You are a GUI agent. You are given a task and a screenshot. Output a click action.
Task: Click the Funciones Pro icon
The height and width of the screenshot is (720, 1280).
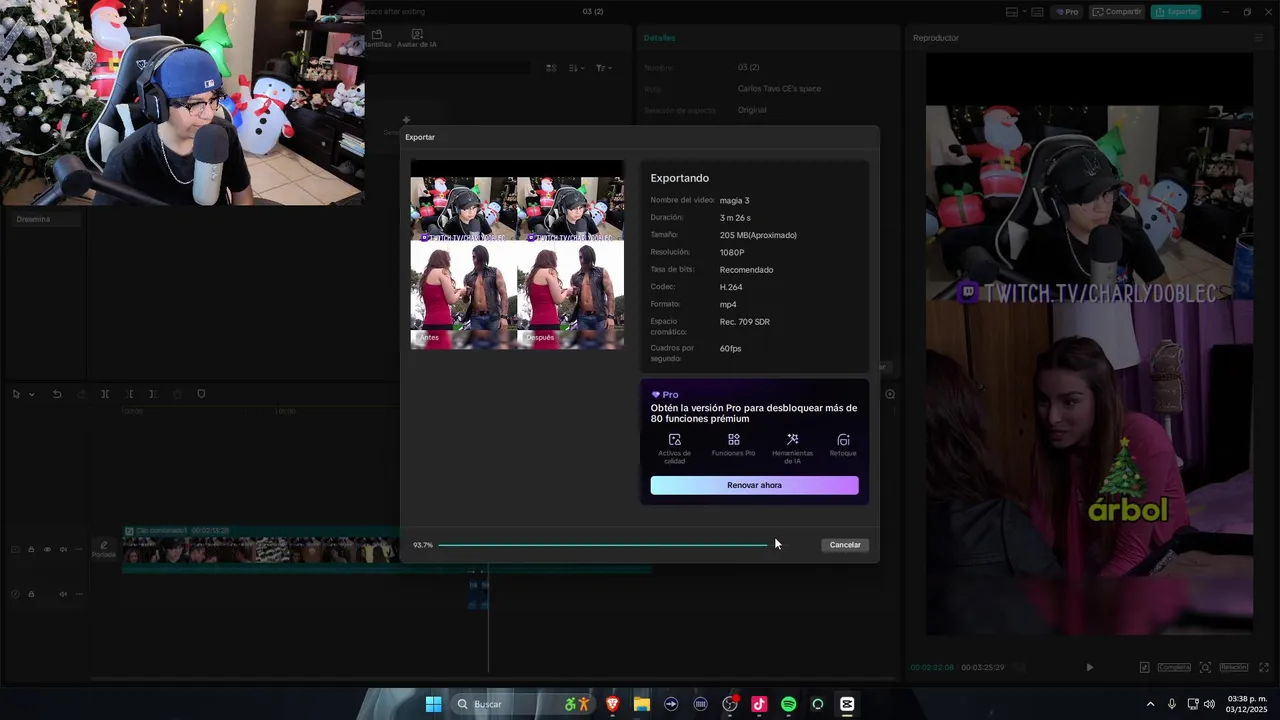pyautogui.click(x=734, y=440)
